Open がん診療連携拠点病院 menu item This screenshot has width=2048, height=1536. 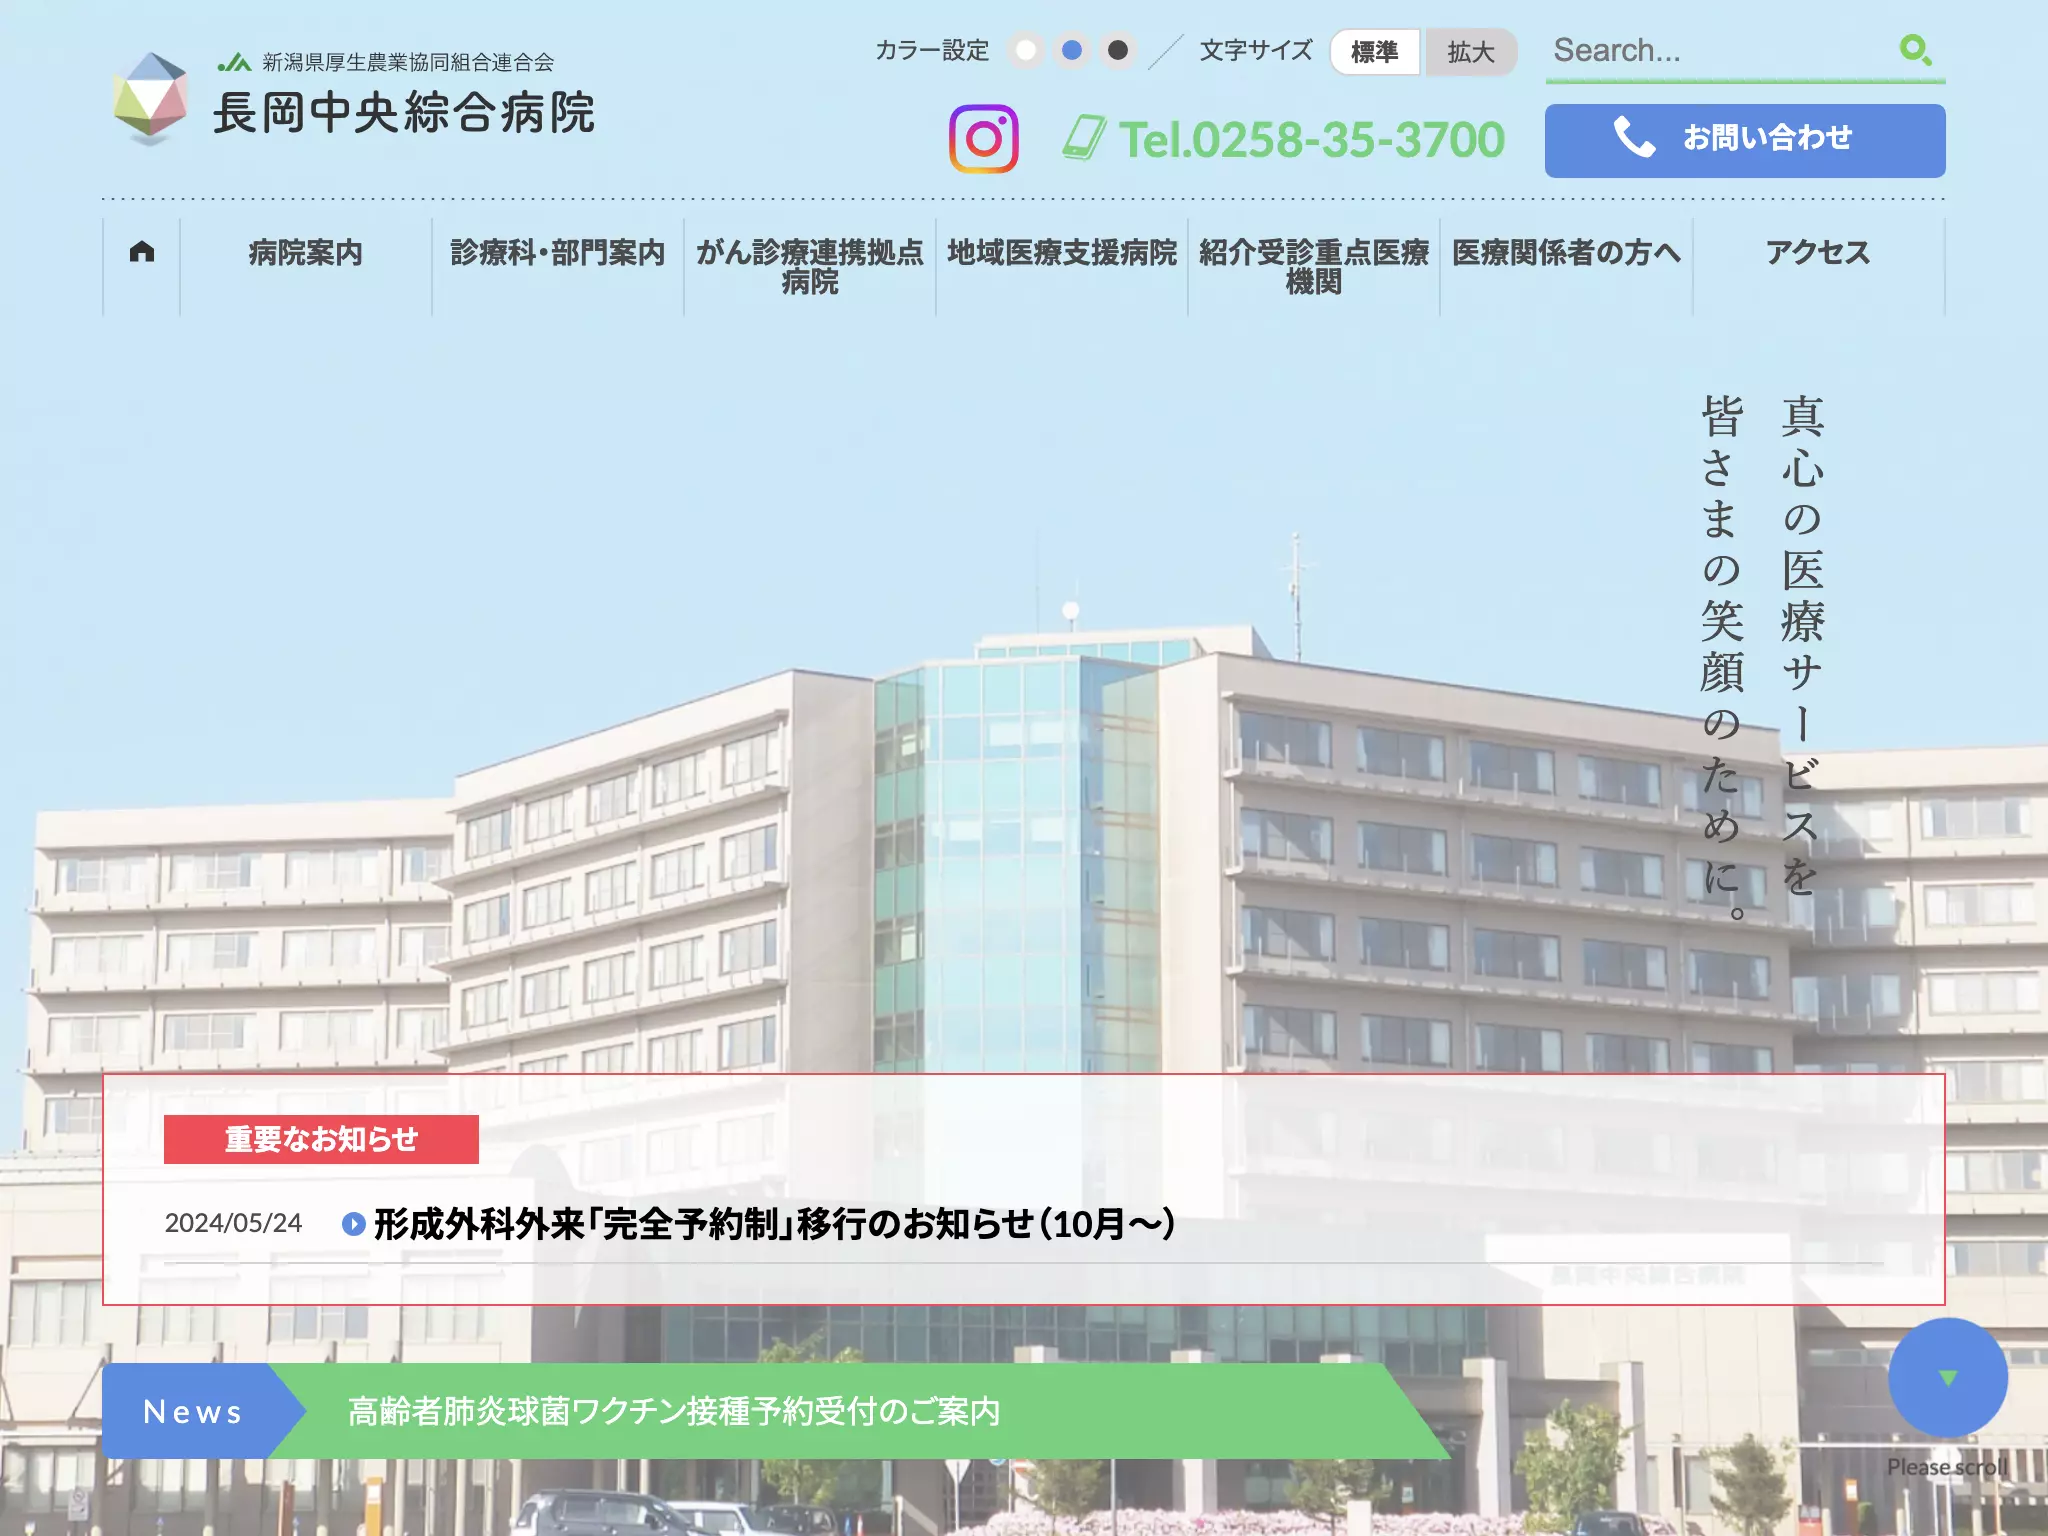(810, 267)
